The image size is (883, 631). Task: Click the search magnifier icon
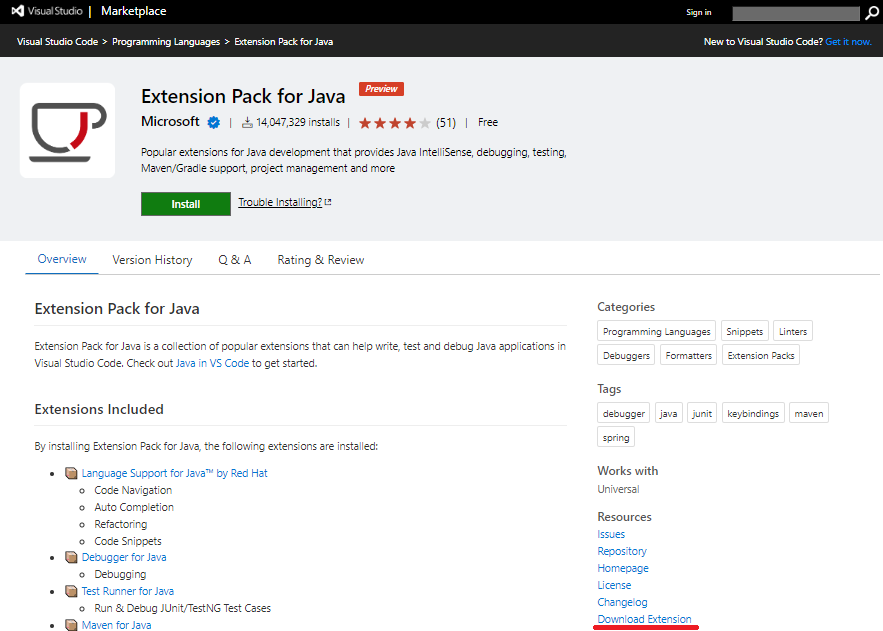pyautogui.click(x=871, y=12)
